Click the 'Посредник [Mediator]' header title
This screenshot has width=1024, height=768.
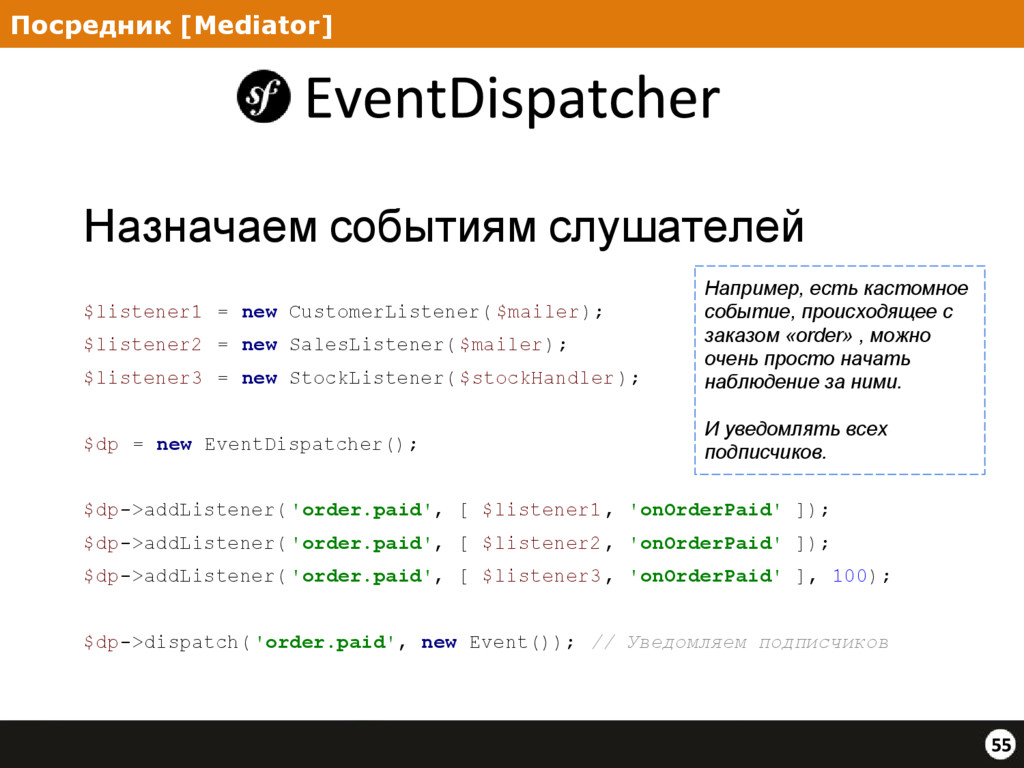click(172, 25)
